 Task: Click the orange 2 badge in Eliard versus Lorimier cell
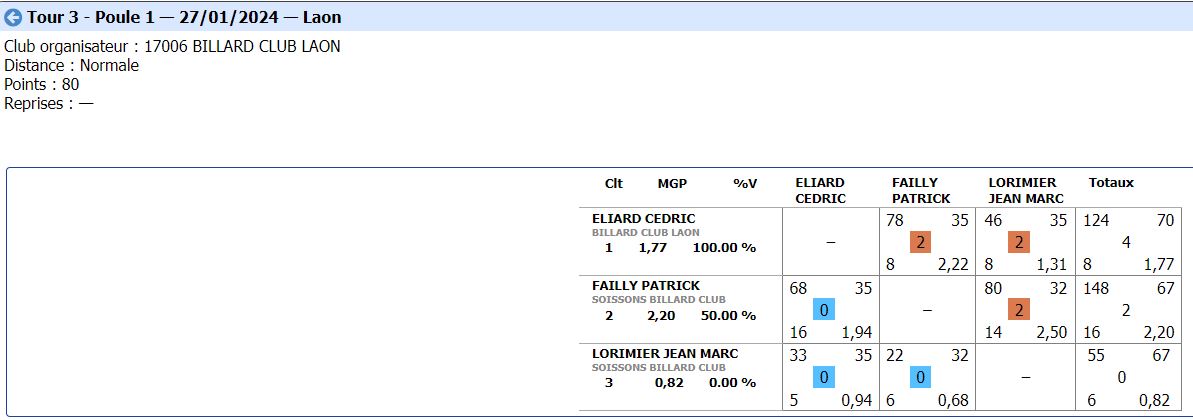click(x=1018, y=242)
